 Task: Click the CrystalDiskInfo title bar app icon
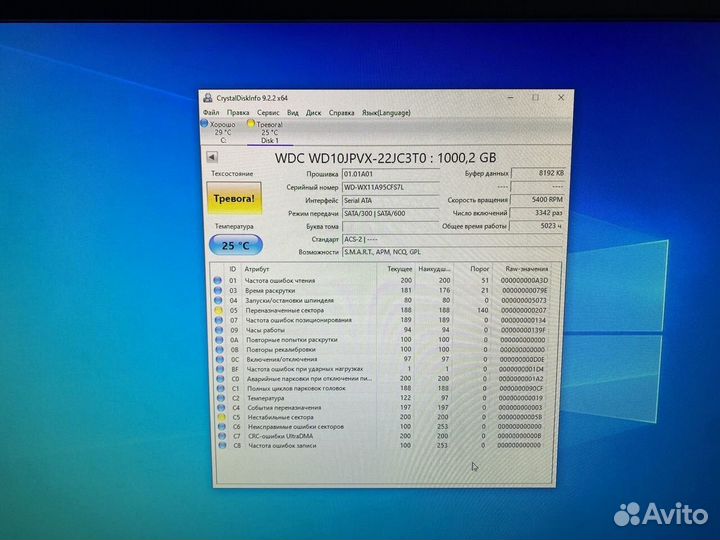click(x=208, y=98)
